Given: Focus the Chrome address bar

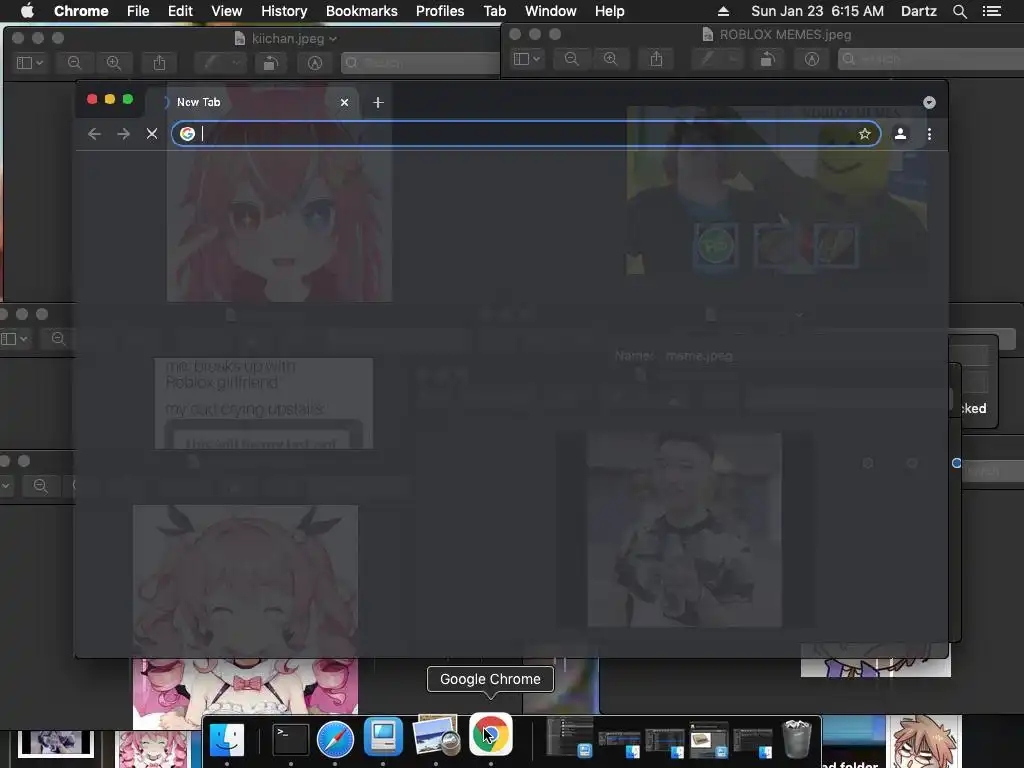Looking at the screenshot, I should [x=526, y=134].
